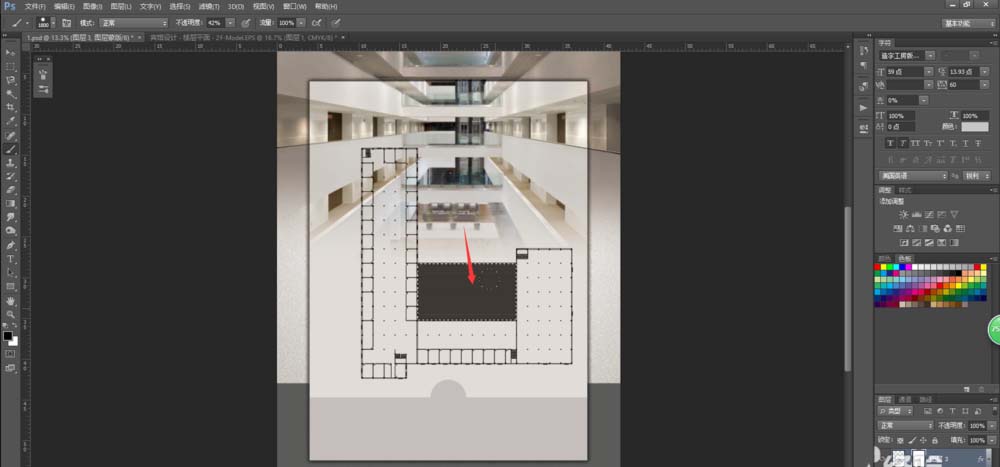Click the Hue/Saturation adjustment icon
Screen dimensions: 1000x467
[x=898, y=228]
